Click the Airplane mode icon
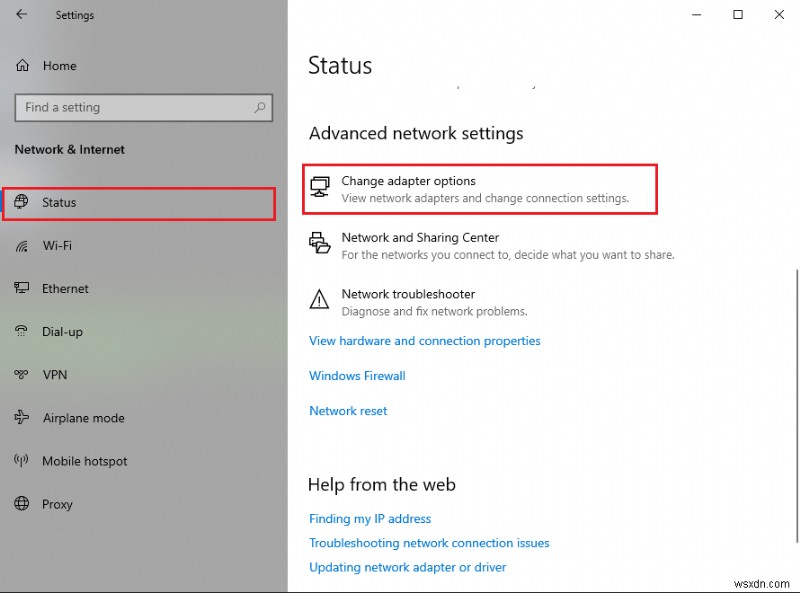 [x=21, y=418]
